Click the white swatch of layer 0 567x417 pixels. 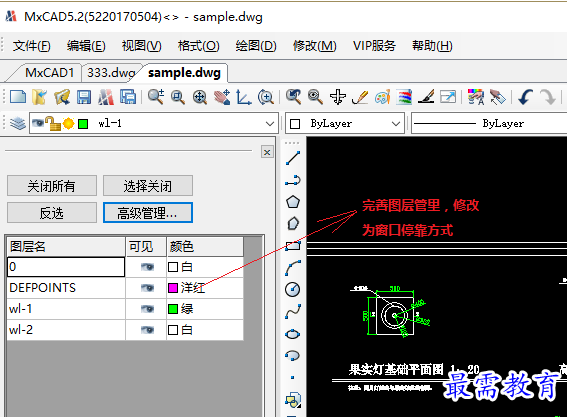(173, 267)
